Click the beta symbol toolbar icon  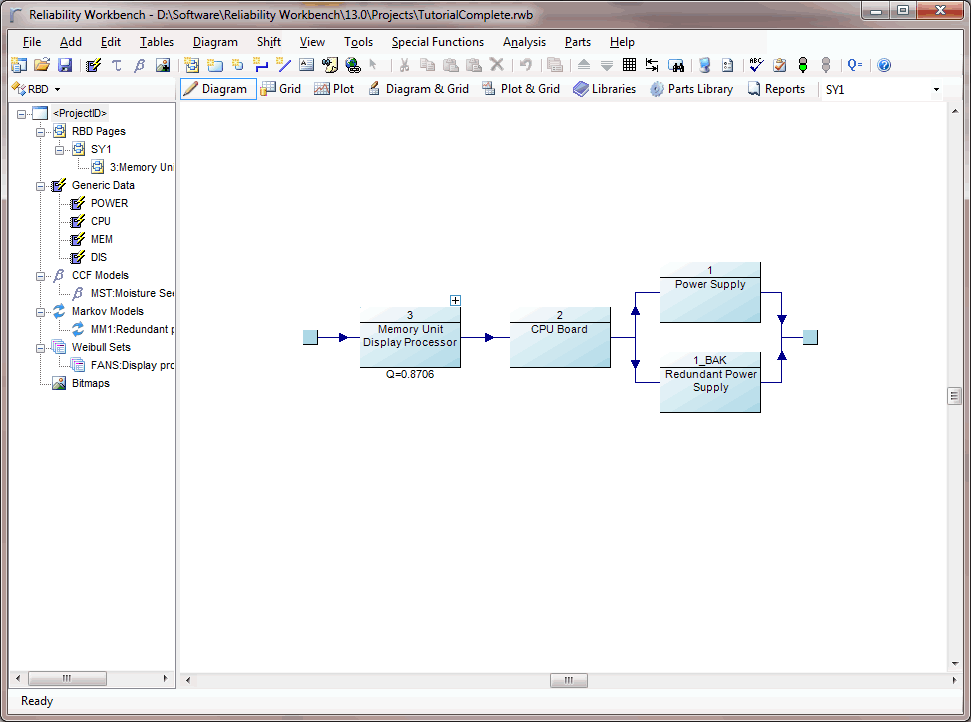[x=137, y=65]
